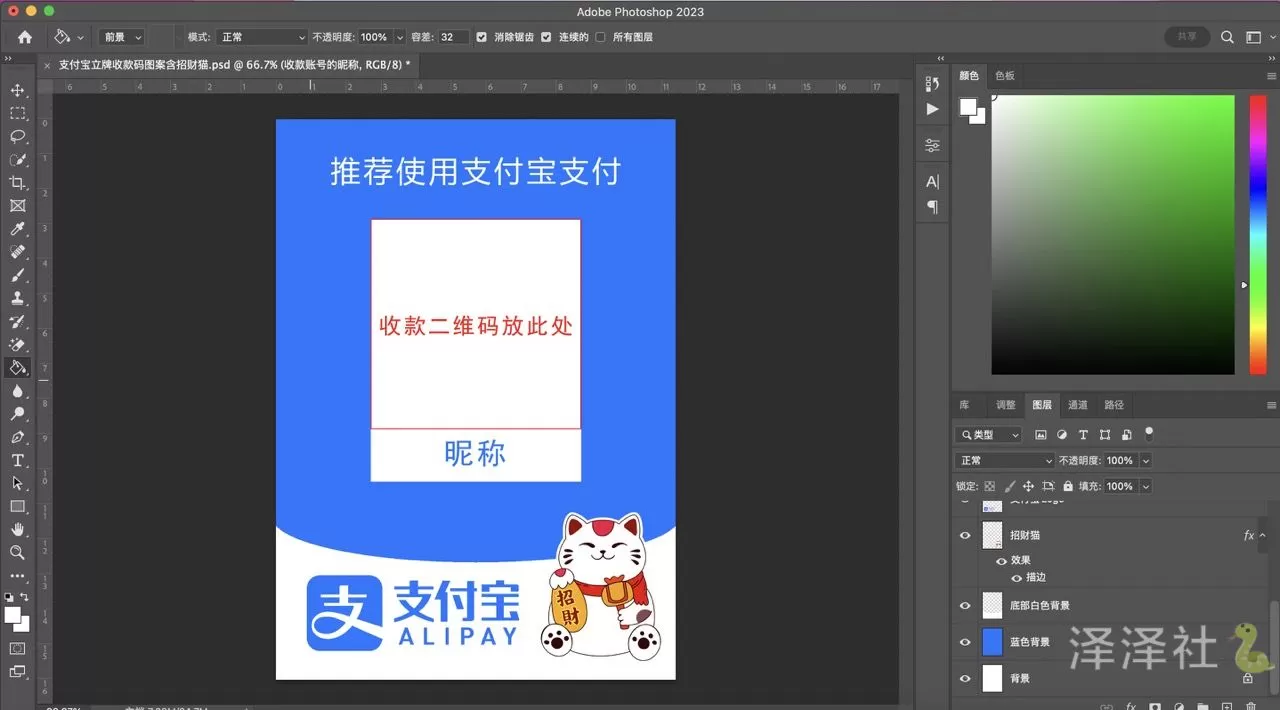This screenshot has width=1280, height=710.
Task: Switch to the 通道 panel tab
Action: point(1077,405)
